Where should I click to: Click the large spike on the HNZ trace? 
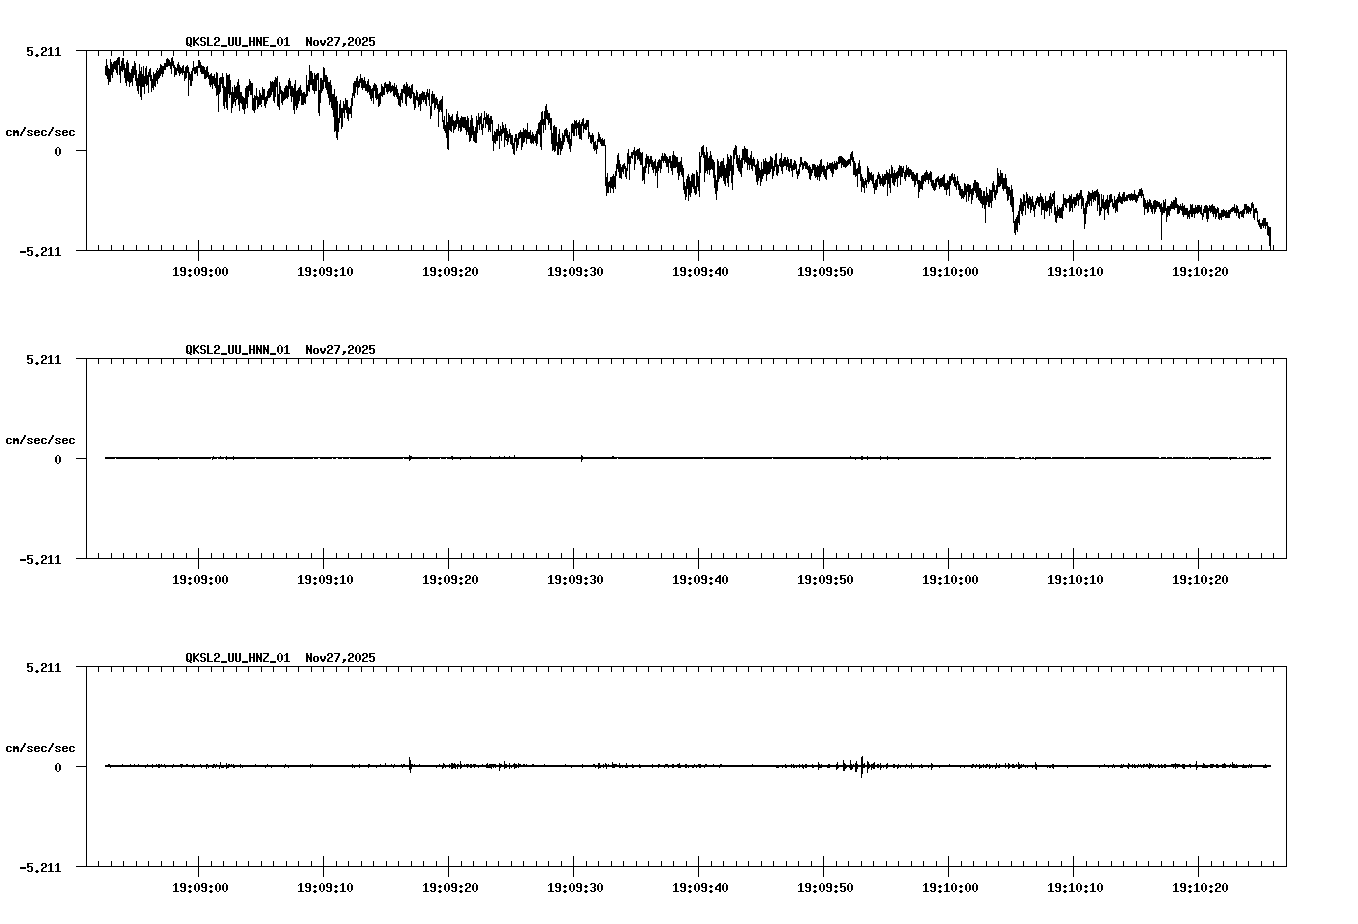[x=860, y=768]
